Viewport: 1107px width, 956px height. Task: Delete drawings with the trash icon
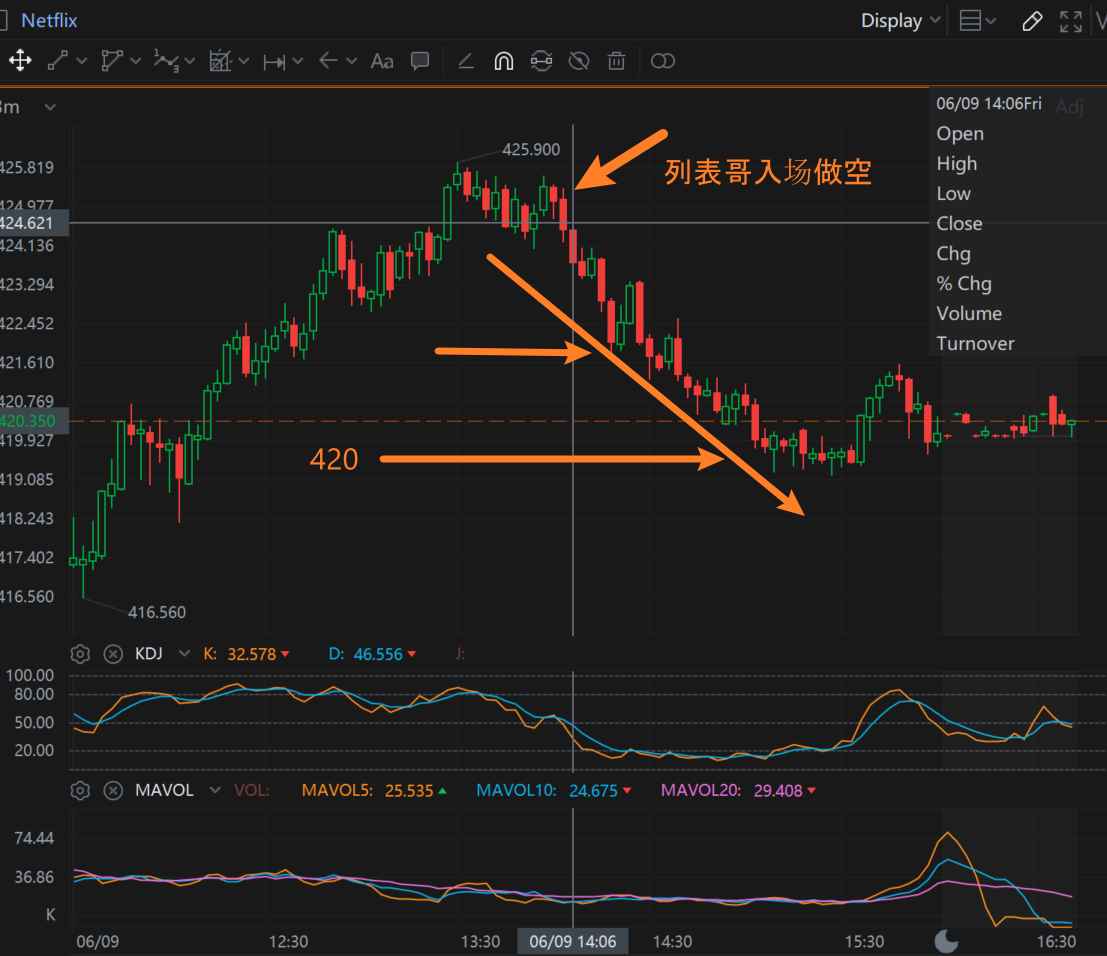617,61
